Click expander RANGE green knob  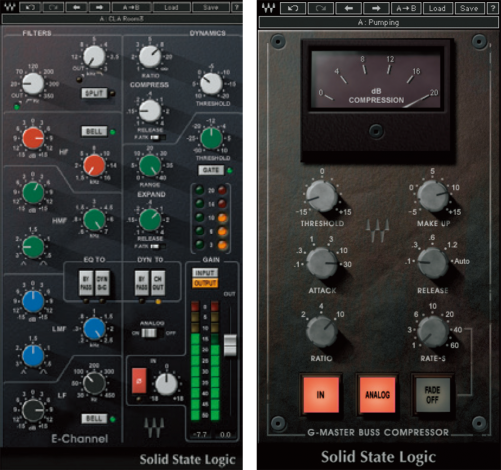point(150,165)
